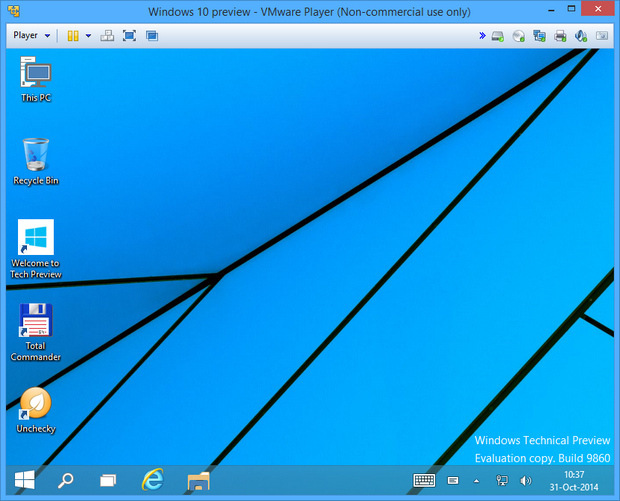Click the CD/DVD drive device icon
Image resolution: width=620 pixels, height=501 pixels.
518,36
